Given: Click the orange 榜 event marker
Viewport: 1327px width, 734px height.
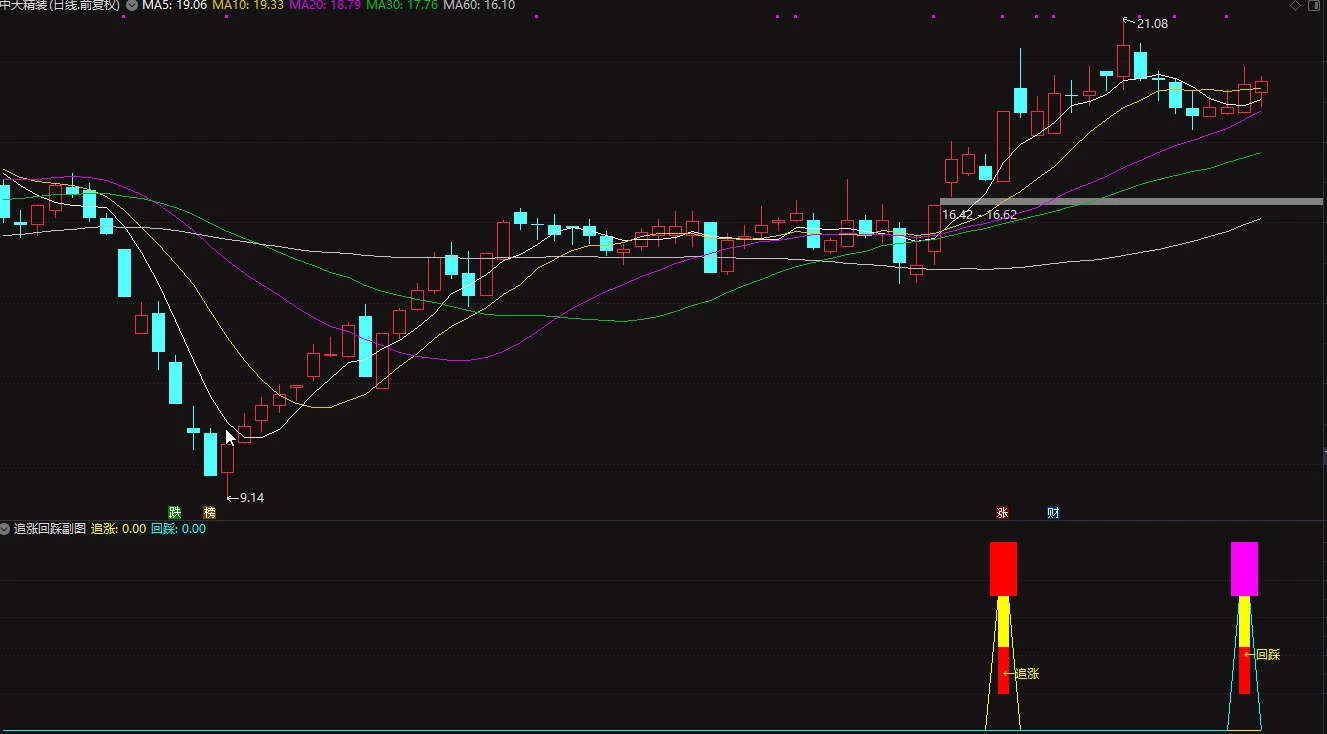Looking at the screenshot, I should pyautogui.click(x=209, y=513).
